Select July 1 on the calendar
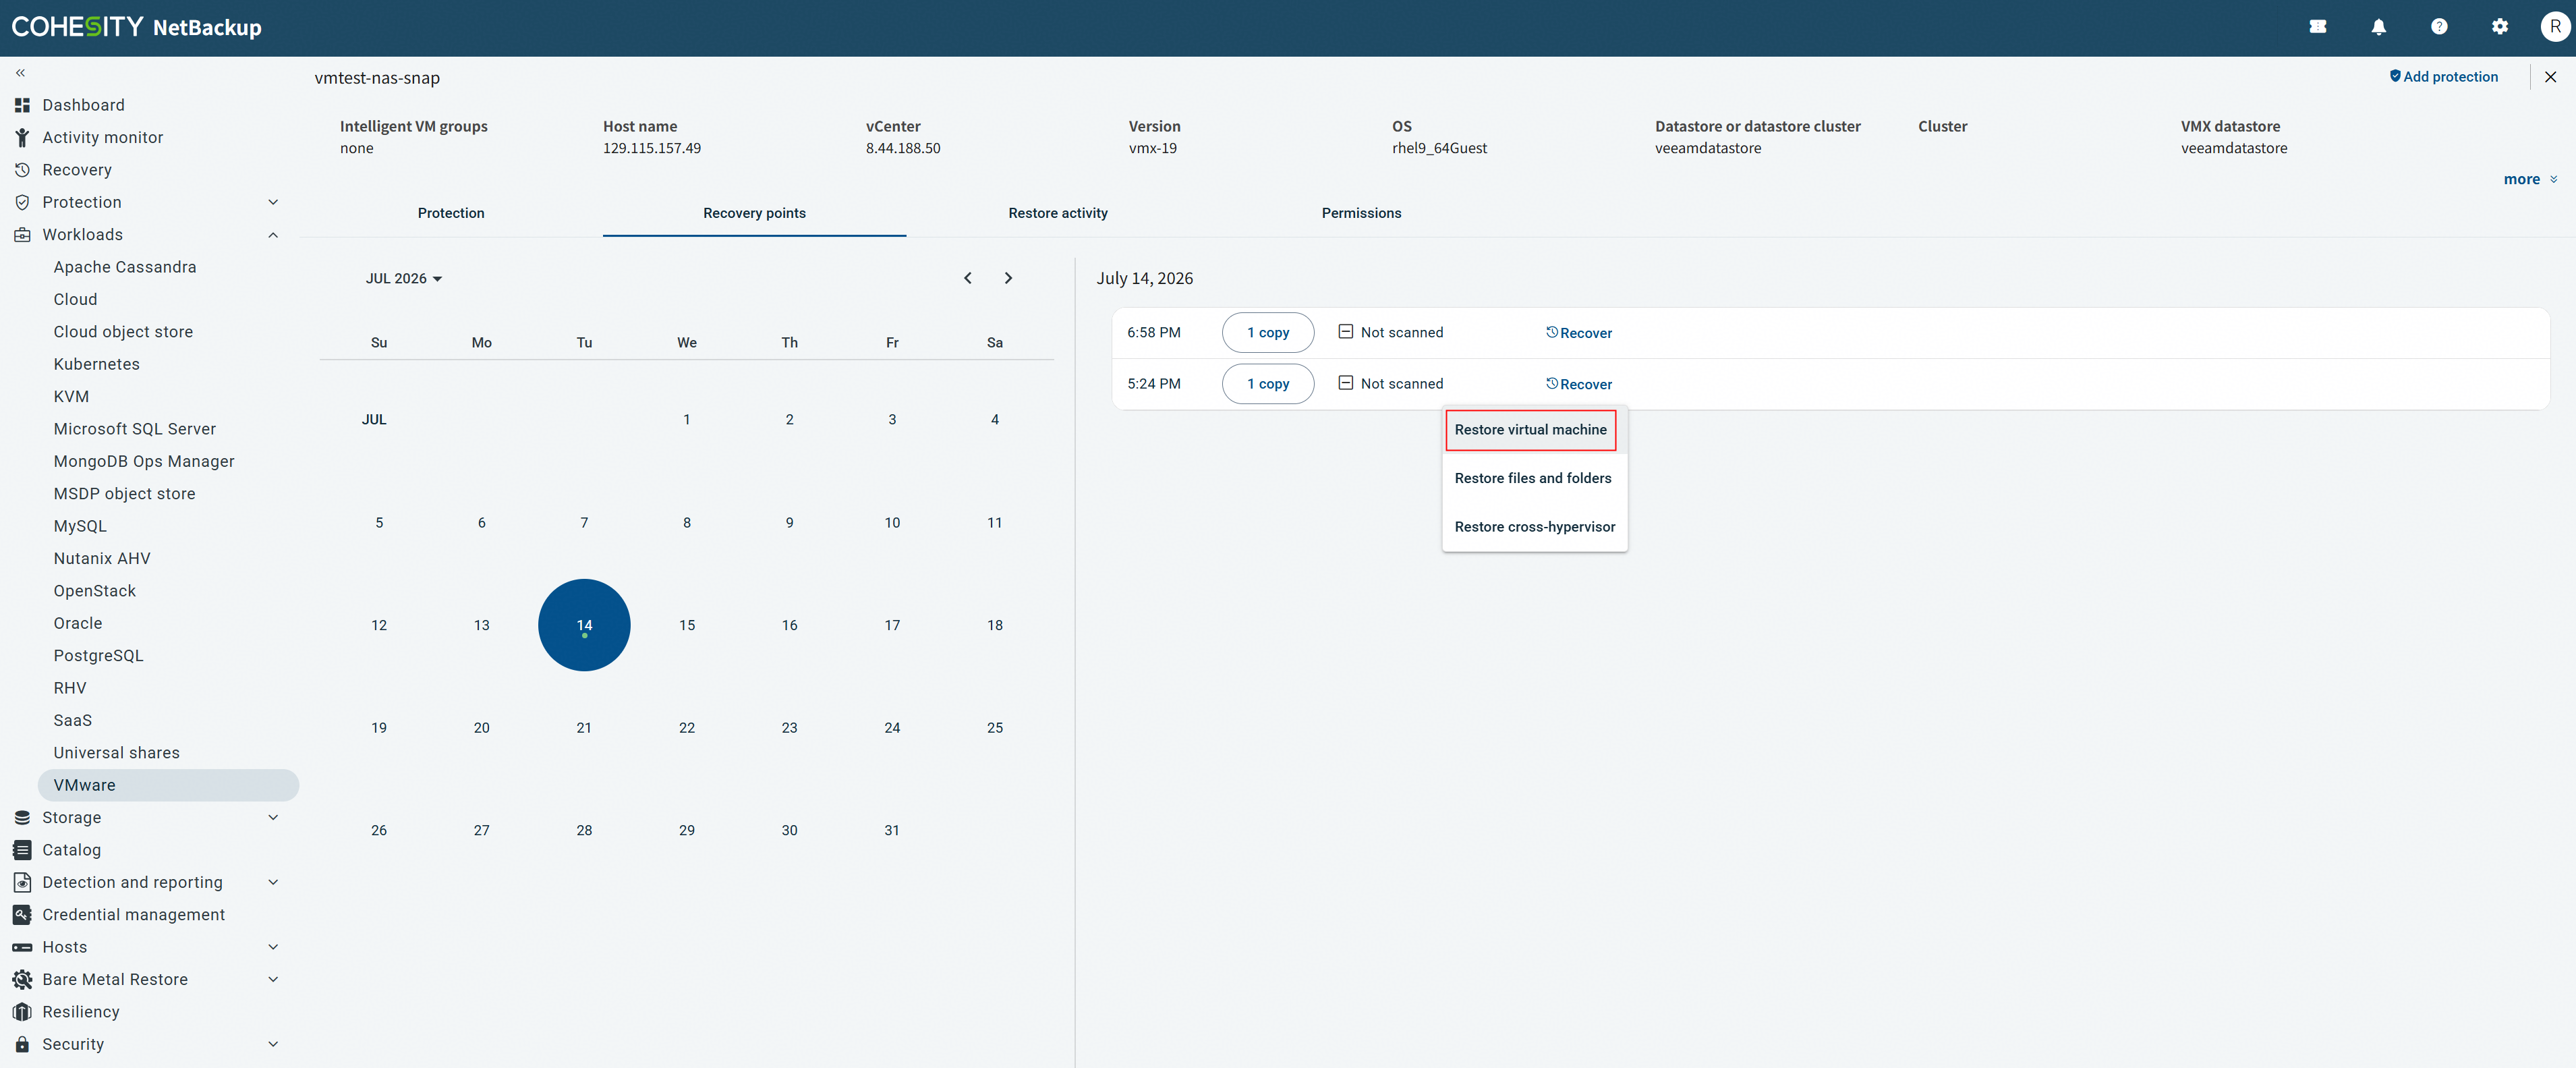 point(687,420)
